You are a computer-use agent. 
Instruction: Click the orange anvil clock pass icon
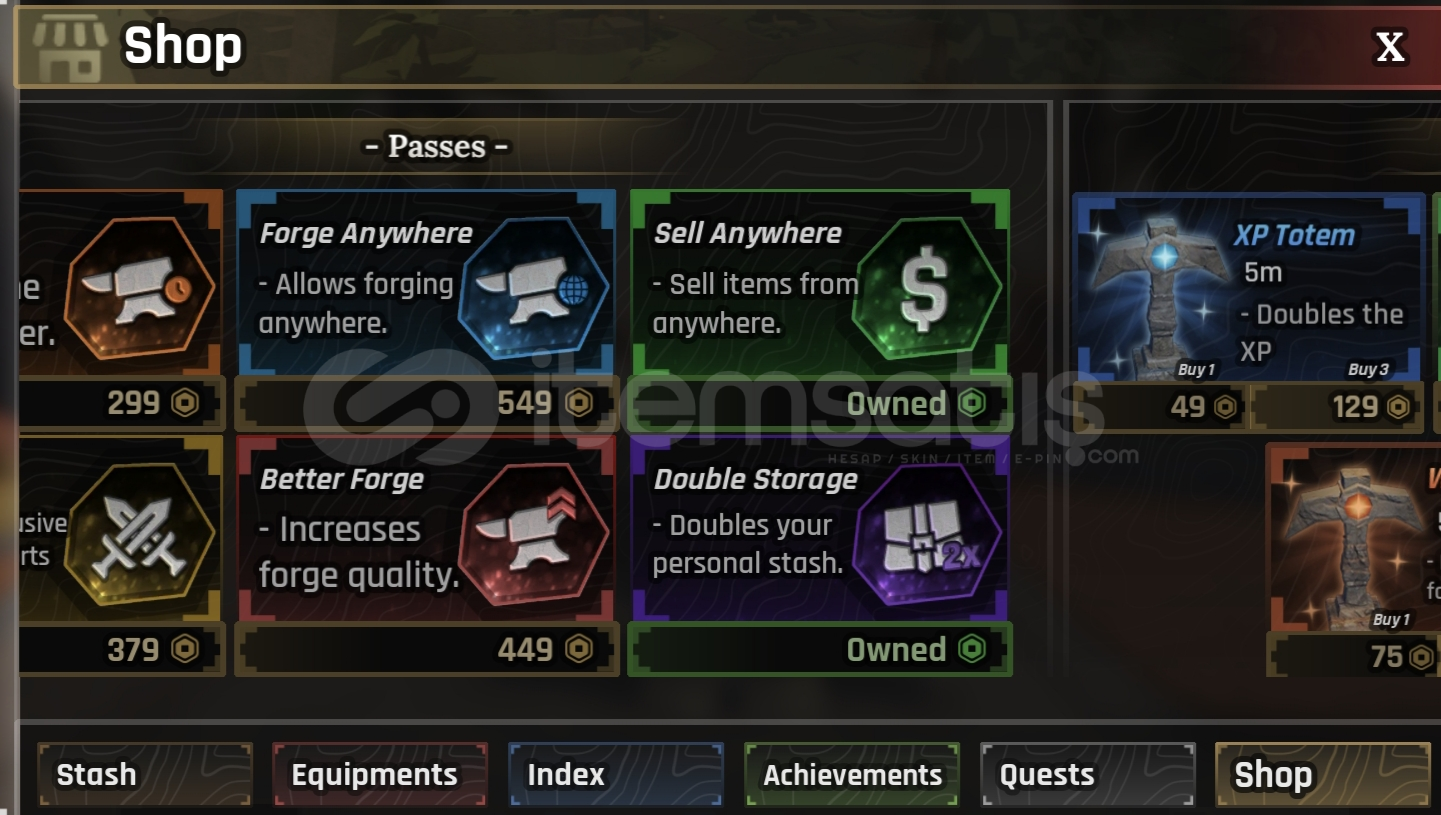(140, 289)
